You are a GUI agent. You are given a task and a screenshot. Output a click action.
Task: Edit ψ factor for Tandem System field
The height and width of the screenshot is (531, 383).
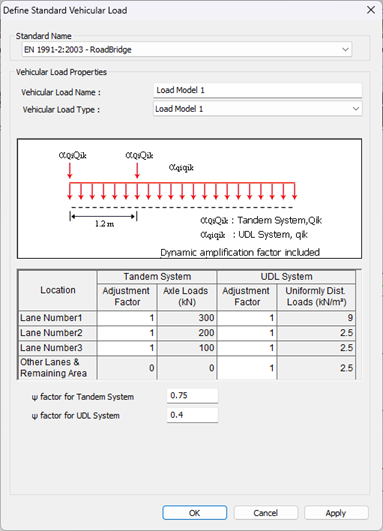pos(192,396)
